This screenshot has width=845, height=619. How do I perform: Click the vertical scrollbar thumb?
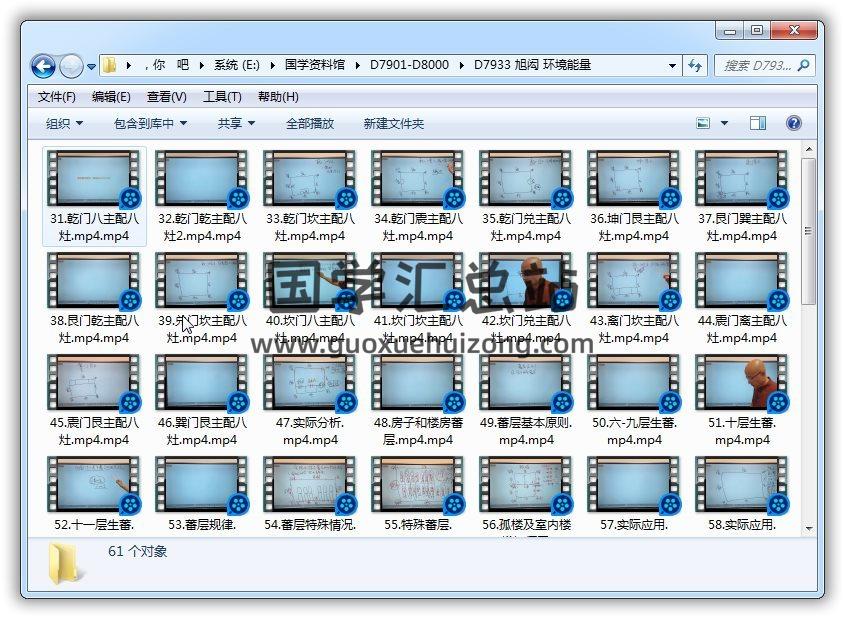pyautogui.click(x=808, y=231)
